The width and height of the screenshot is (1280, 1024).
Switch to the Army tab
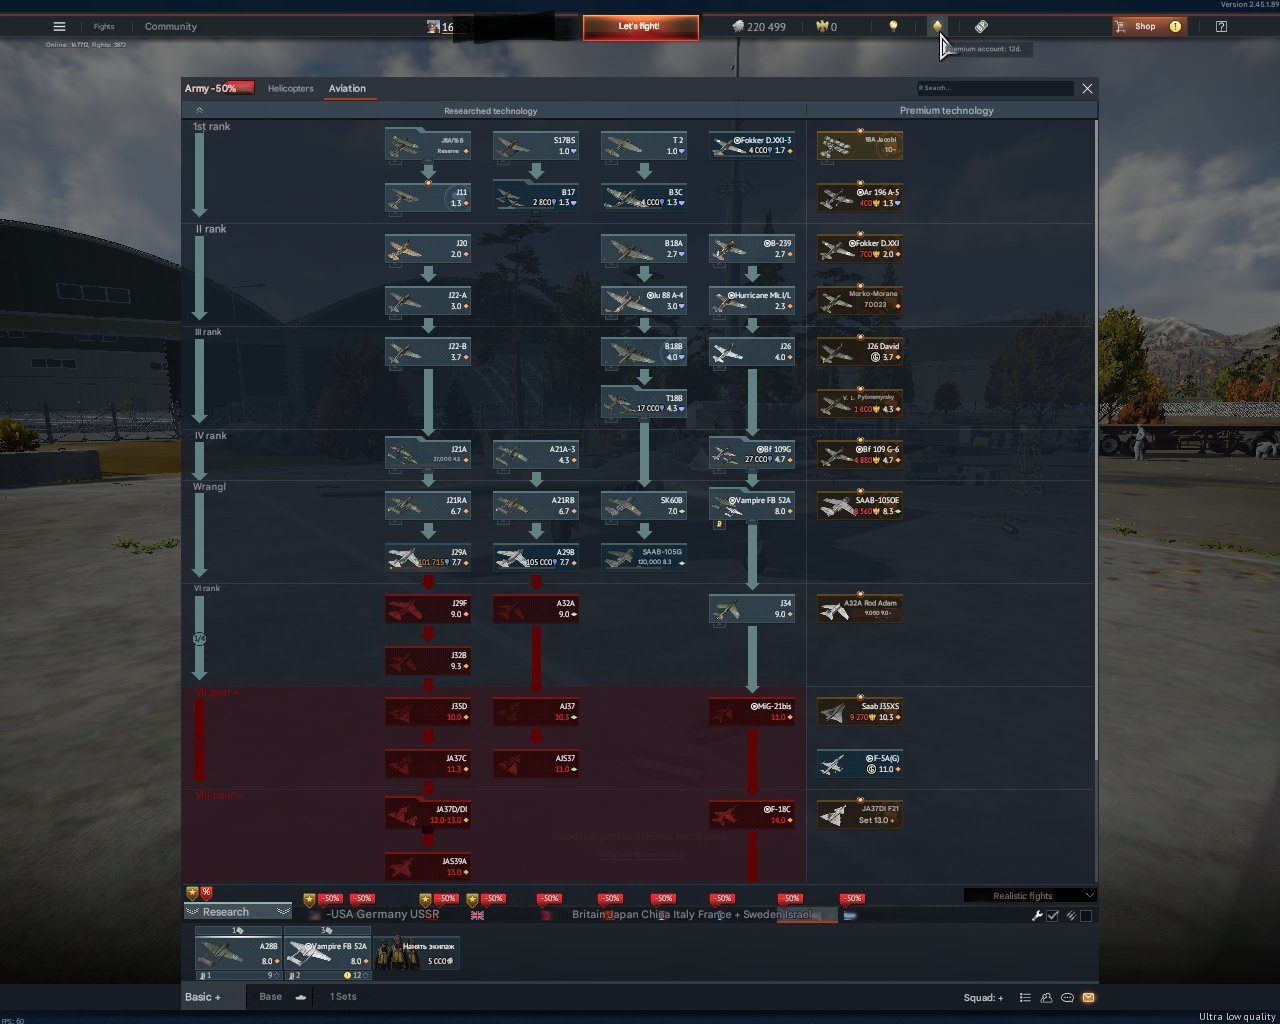pos(219,88)
